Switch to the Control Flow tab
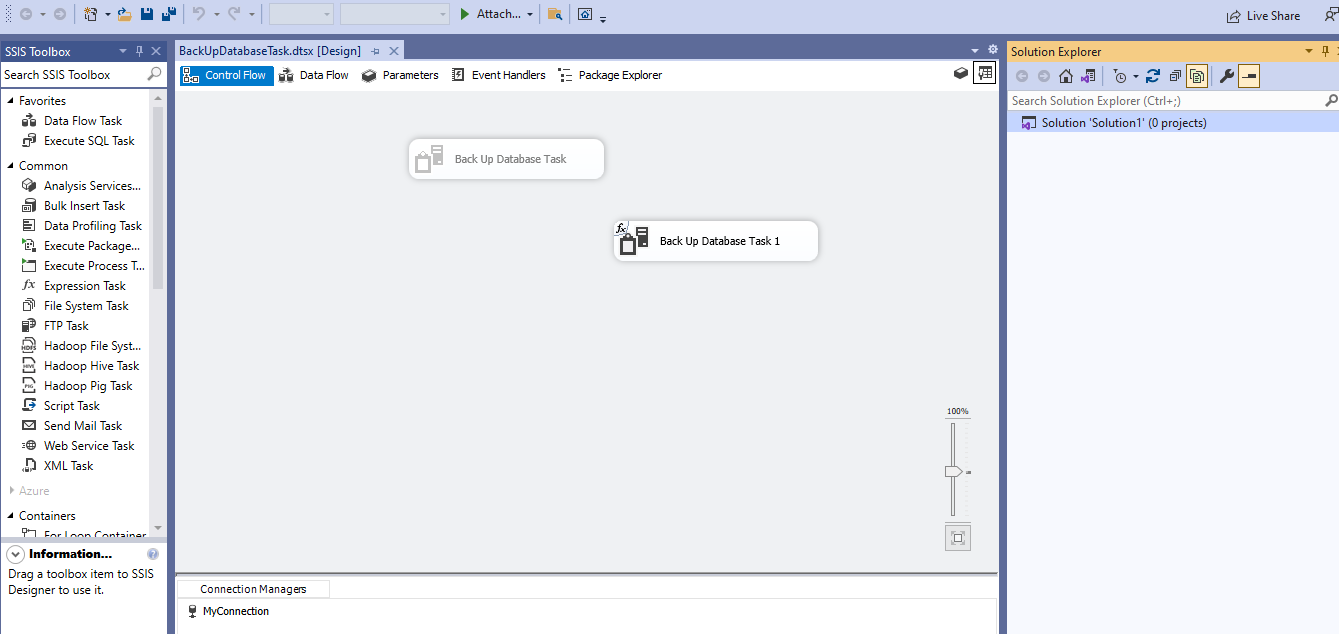The height and width of the screenshot is (634, 1339). (226, 75)
